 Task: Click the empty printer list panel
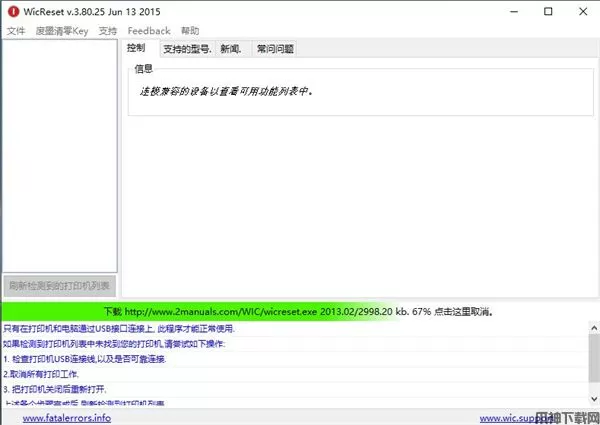click(60, 156)
